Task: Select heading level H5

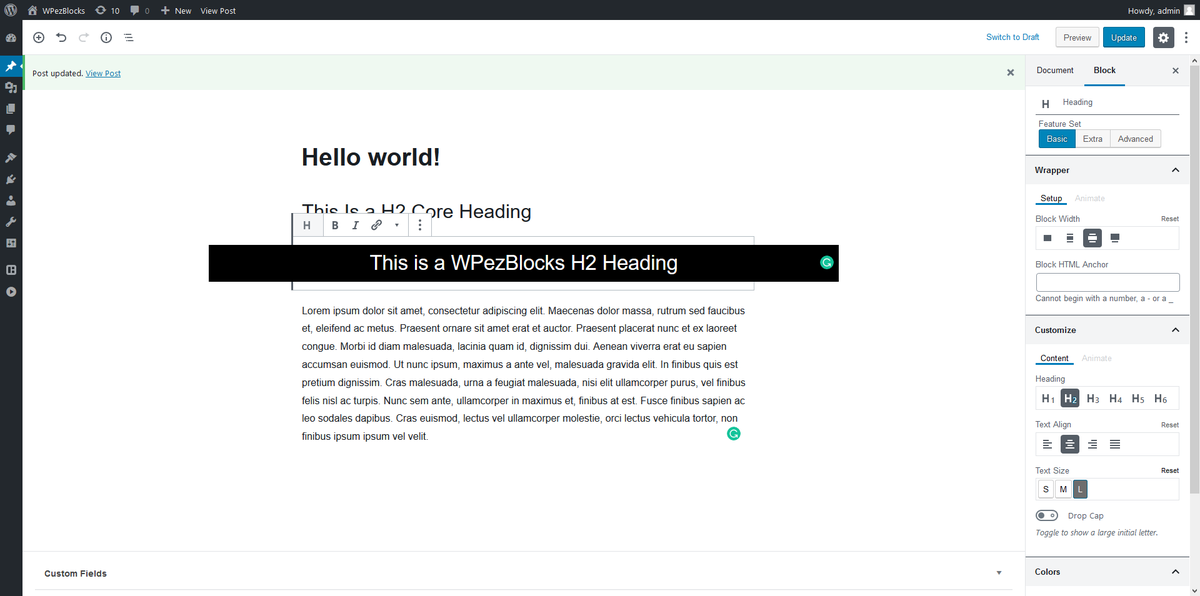Action: (1138, 398)
